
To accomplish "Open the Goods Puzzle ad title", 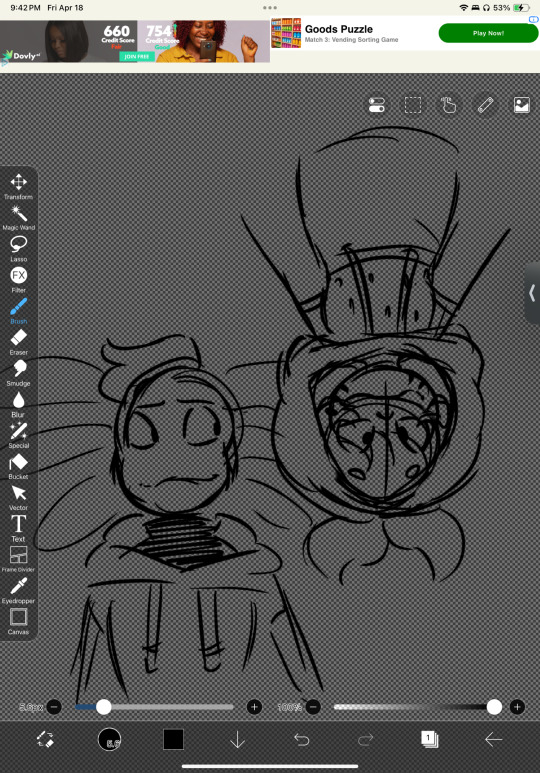I will [x=339, y=29].
